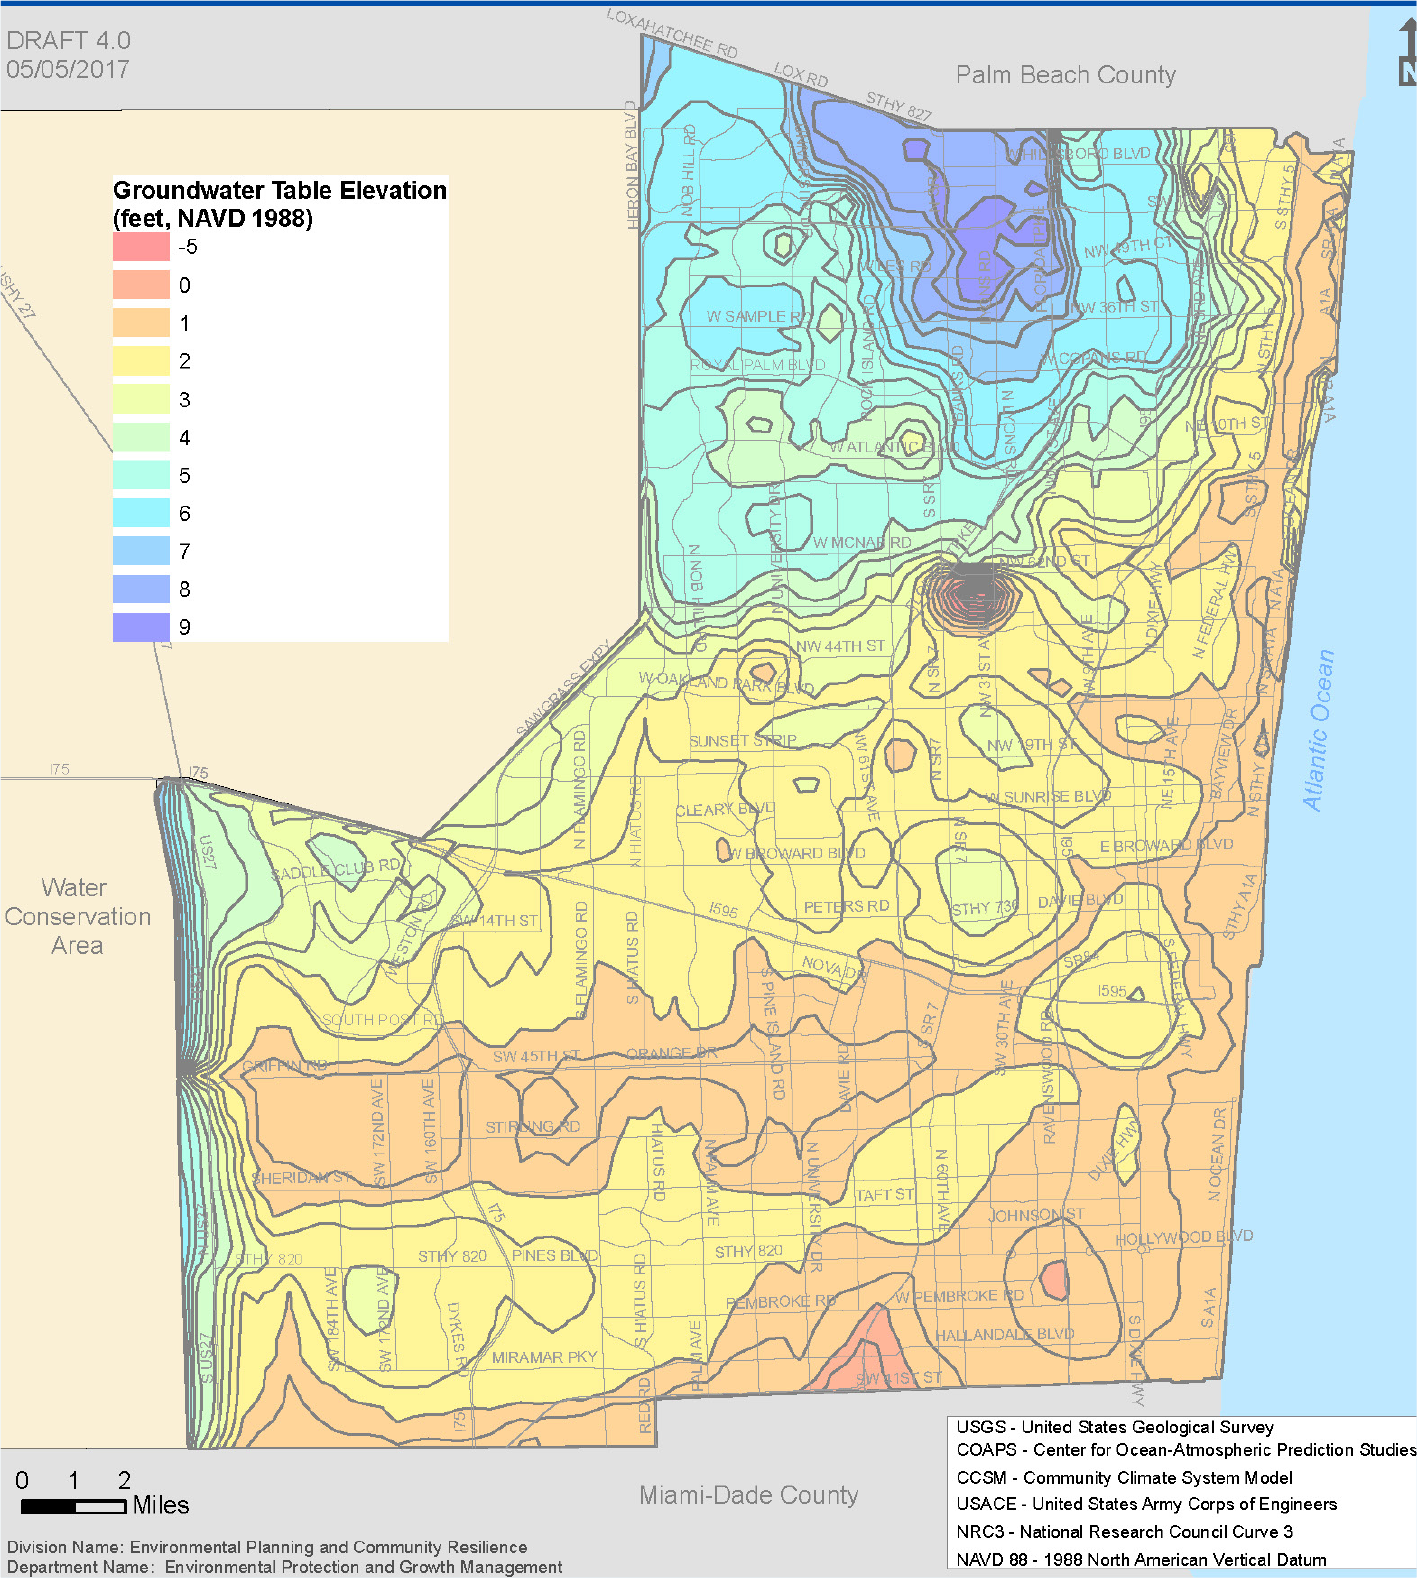Pick the 7 feet legend swatch
The height and width of the screenshot is (1579, 1417).
[141, 551]
